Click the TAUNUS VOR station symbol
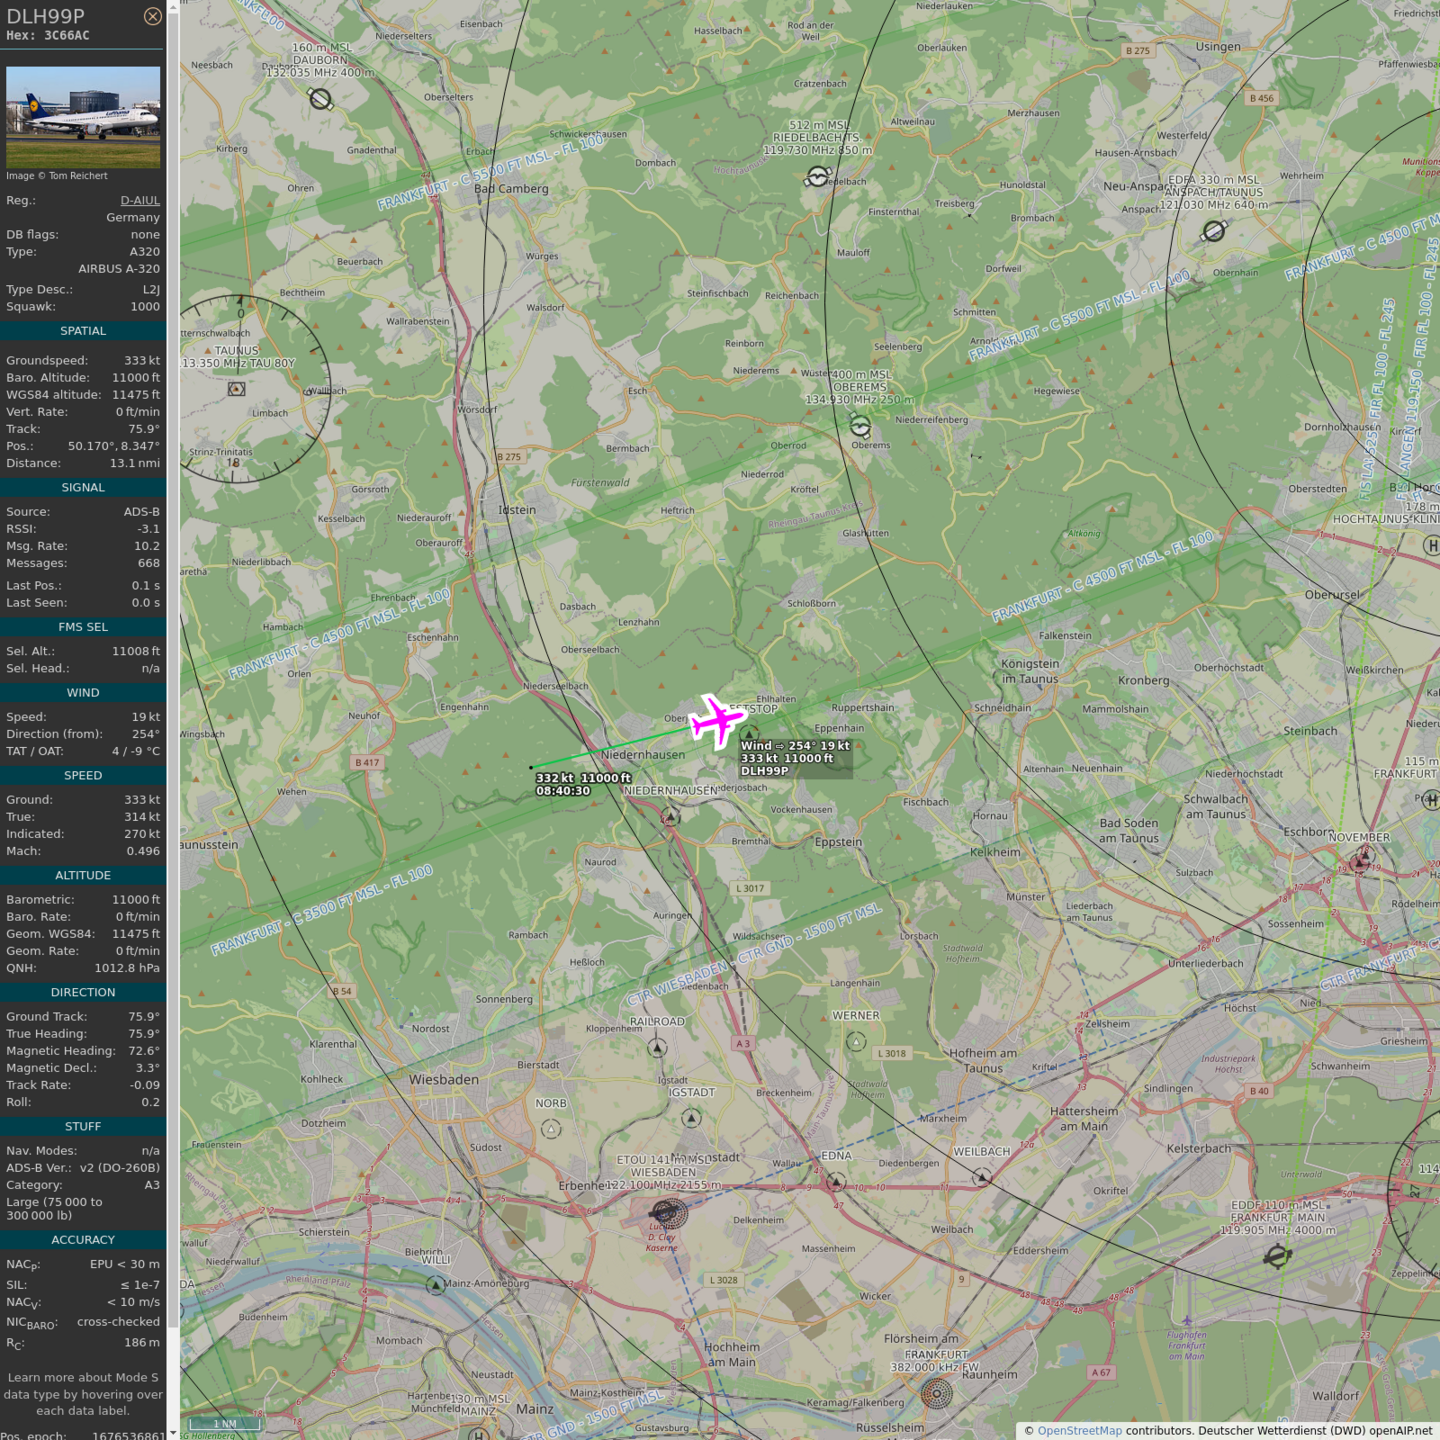The width and height of the screenshot is (1440, 1440). pos(237,388)
